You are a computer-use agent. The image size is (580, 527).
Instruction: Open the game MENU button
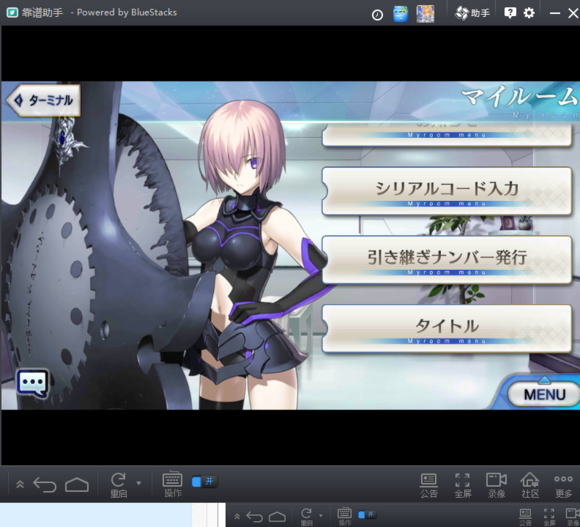pyautogui.click(x=544, y=394)
